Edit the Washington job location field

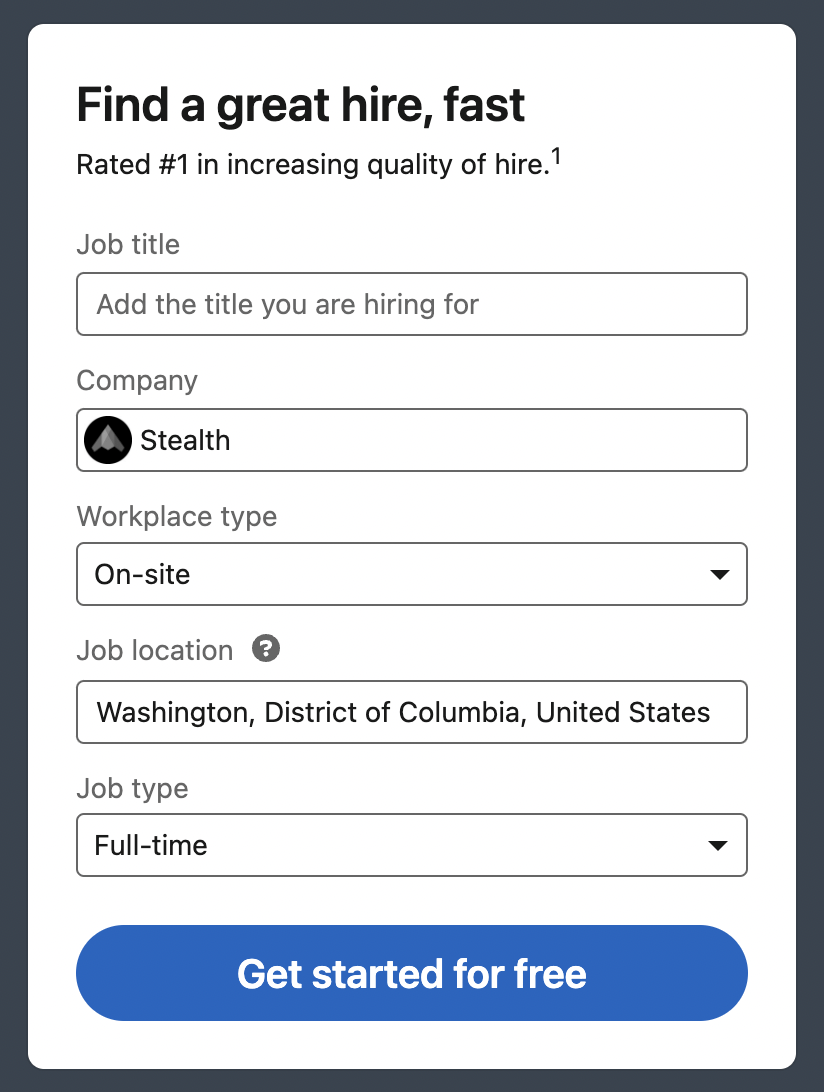[411, 712]
